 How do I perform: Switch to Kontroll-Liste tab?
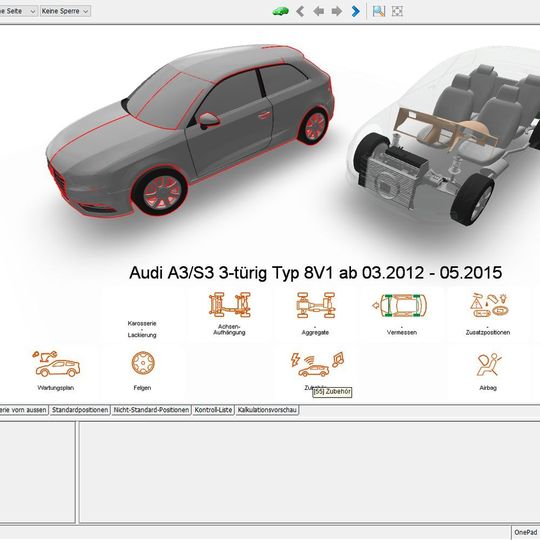pyautogui.click(x=213, y=410)
